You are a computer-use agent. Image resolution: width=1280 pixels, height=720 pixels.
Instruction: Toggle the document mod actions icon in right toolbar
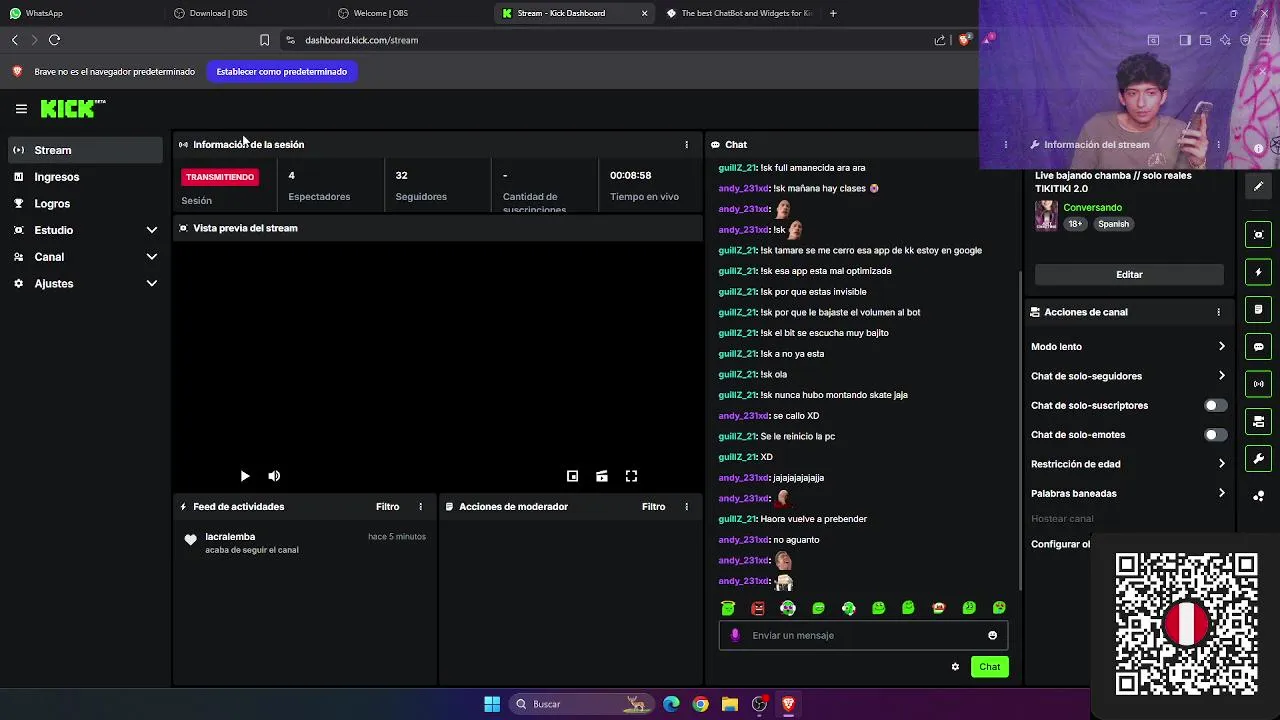pos(1258,309)
